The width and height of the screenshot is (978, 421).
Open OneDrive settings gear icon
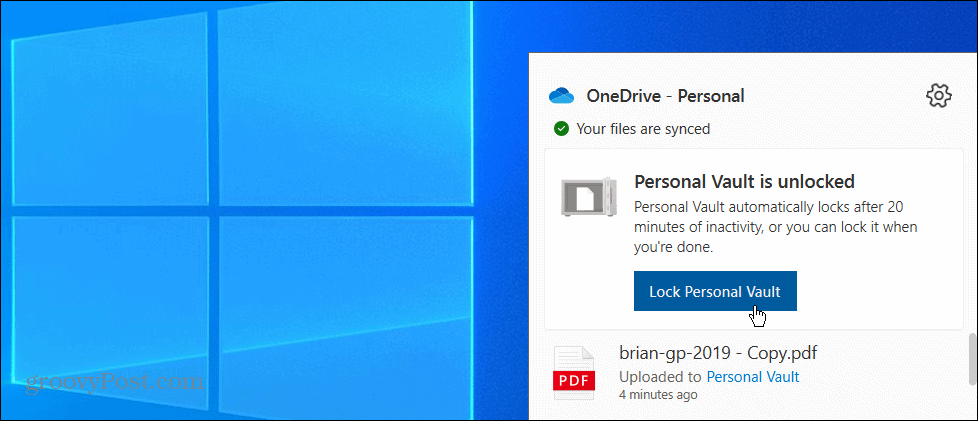[938, 95]
